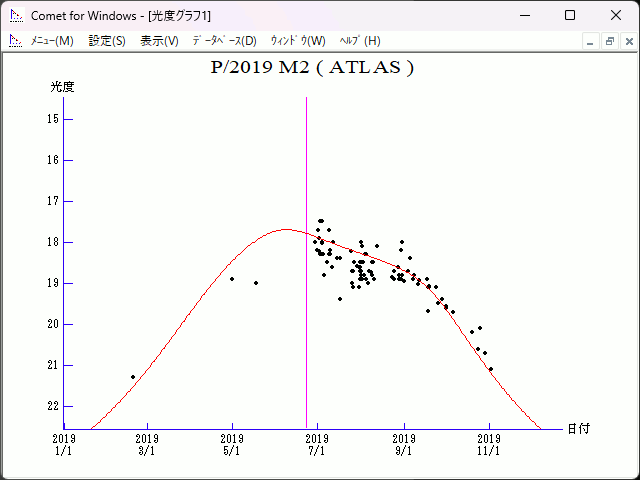Image resolution: width=640 pixels, height=480 pixels.
Task: Maximize the Comet for Windows window
Action: tap(570, 15)
